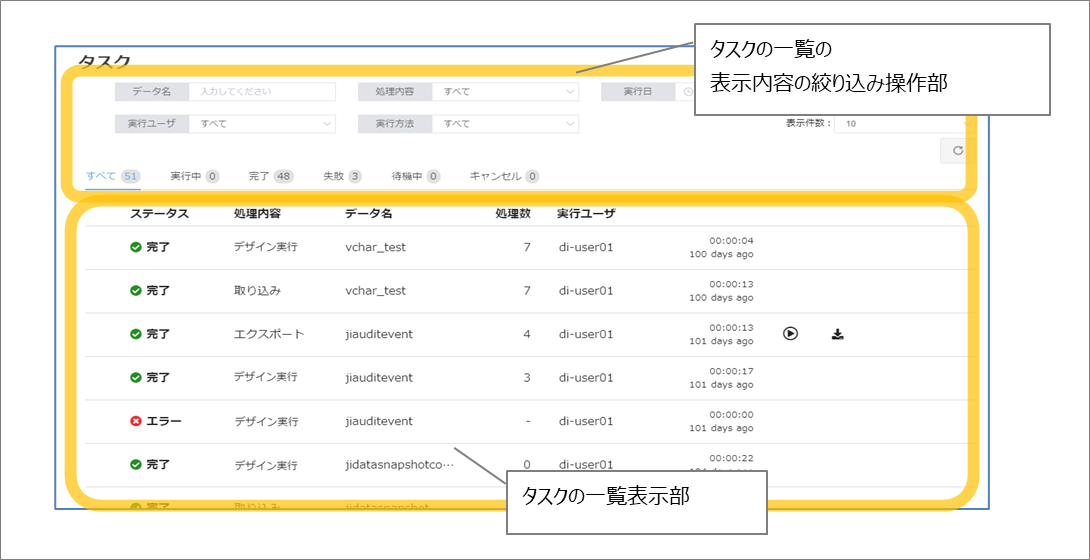Click the play icon in the エクスポート row
Viewport: 1090px width, 560px height.
(790, 333)
